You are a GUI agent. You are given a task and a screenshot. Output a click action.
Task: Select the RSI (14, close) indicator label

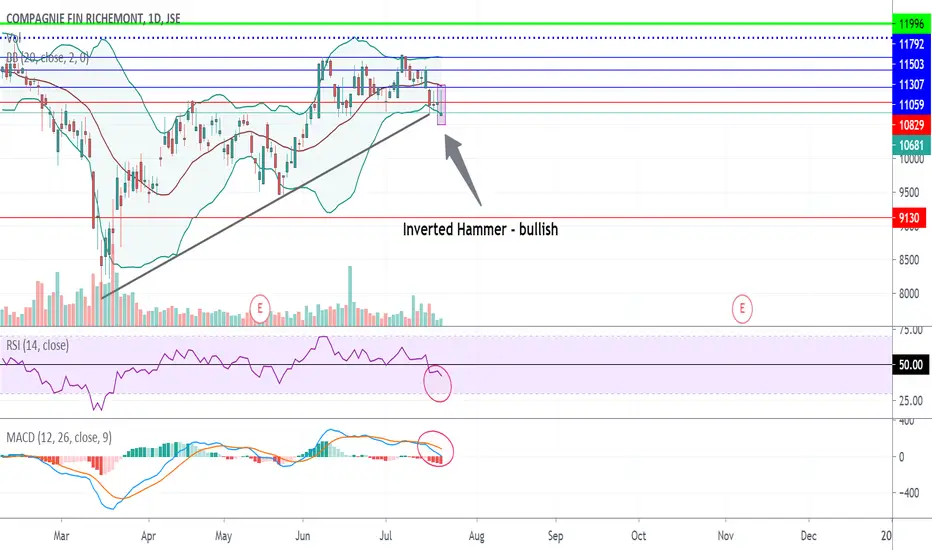click(37, 345)
